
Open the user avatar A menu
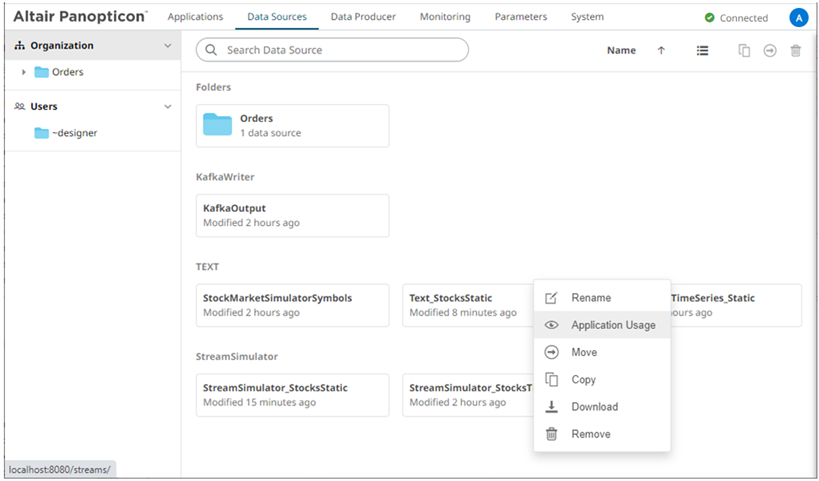pyautogui.click(x=798, y=17)
